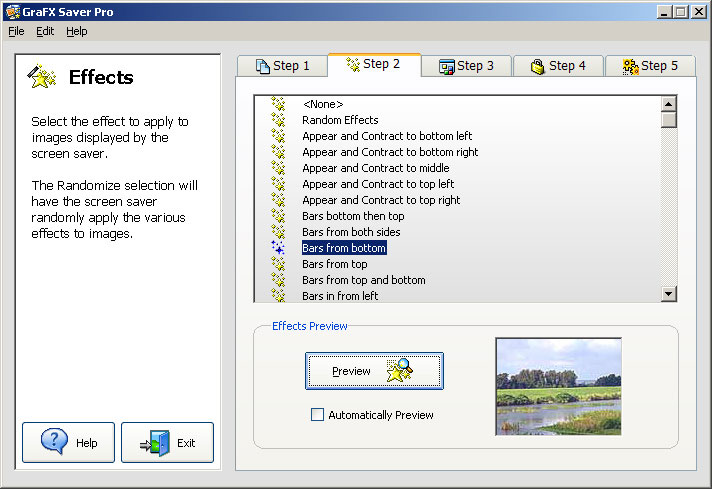Select Appear and Contract to middle
Viewport: 712px width, 489px height.
[376, 168]
